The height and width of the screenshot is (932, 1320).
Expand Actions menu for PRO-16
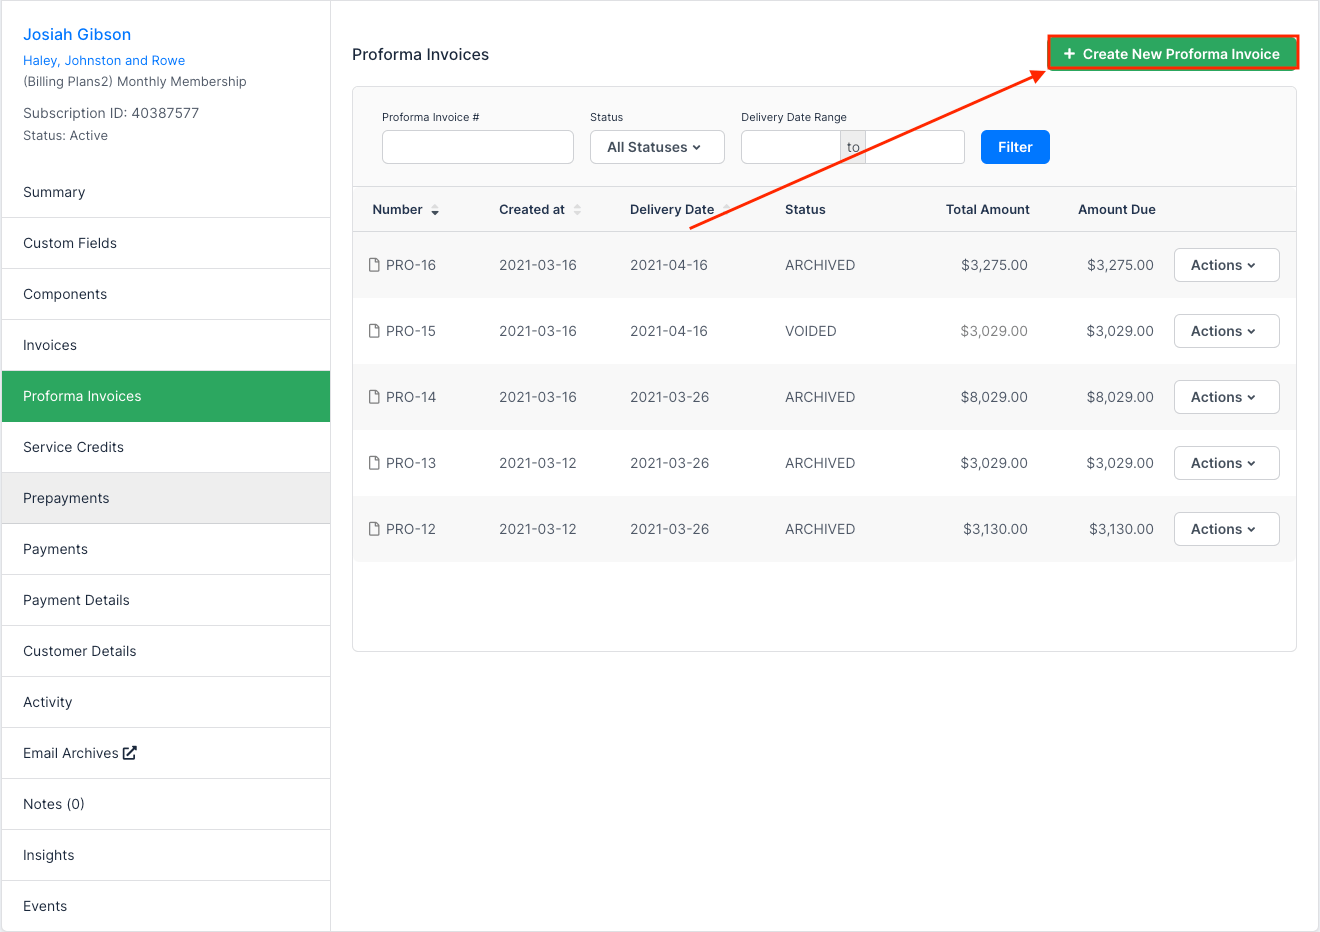[1226, 265]
